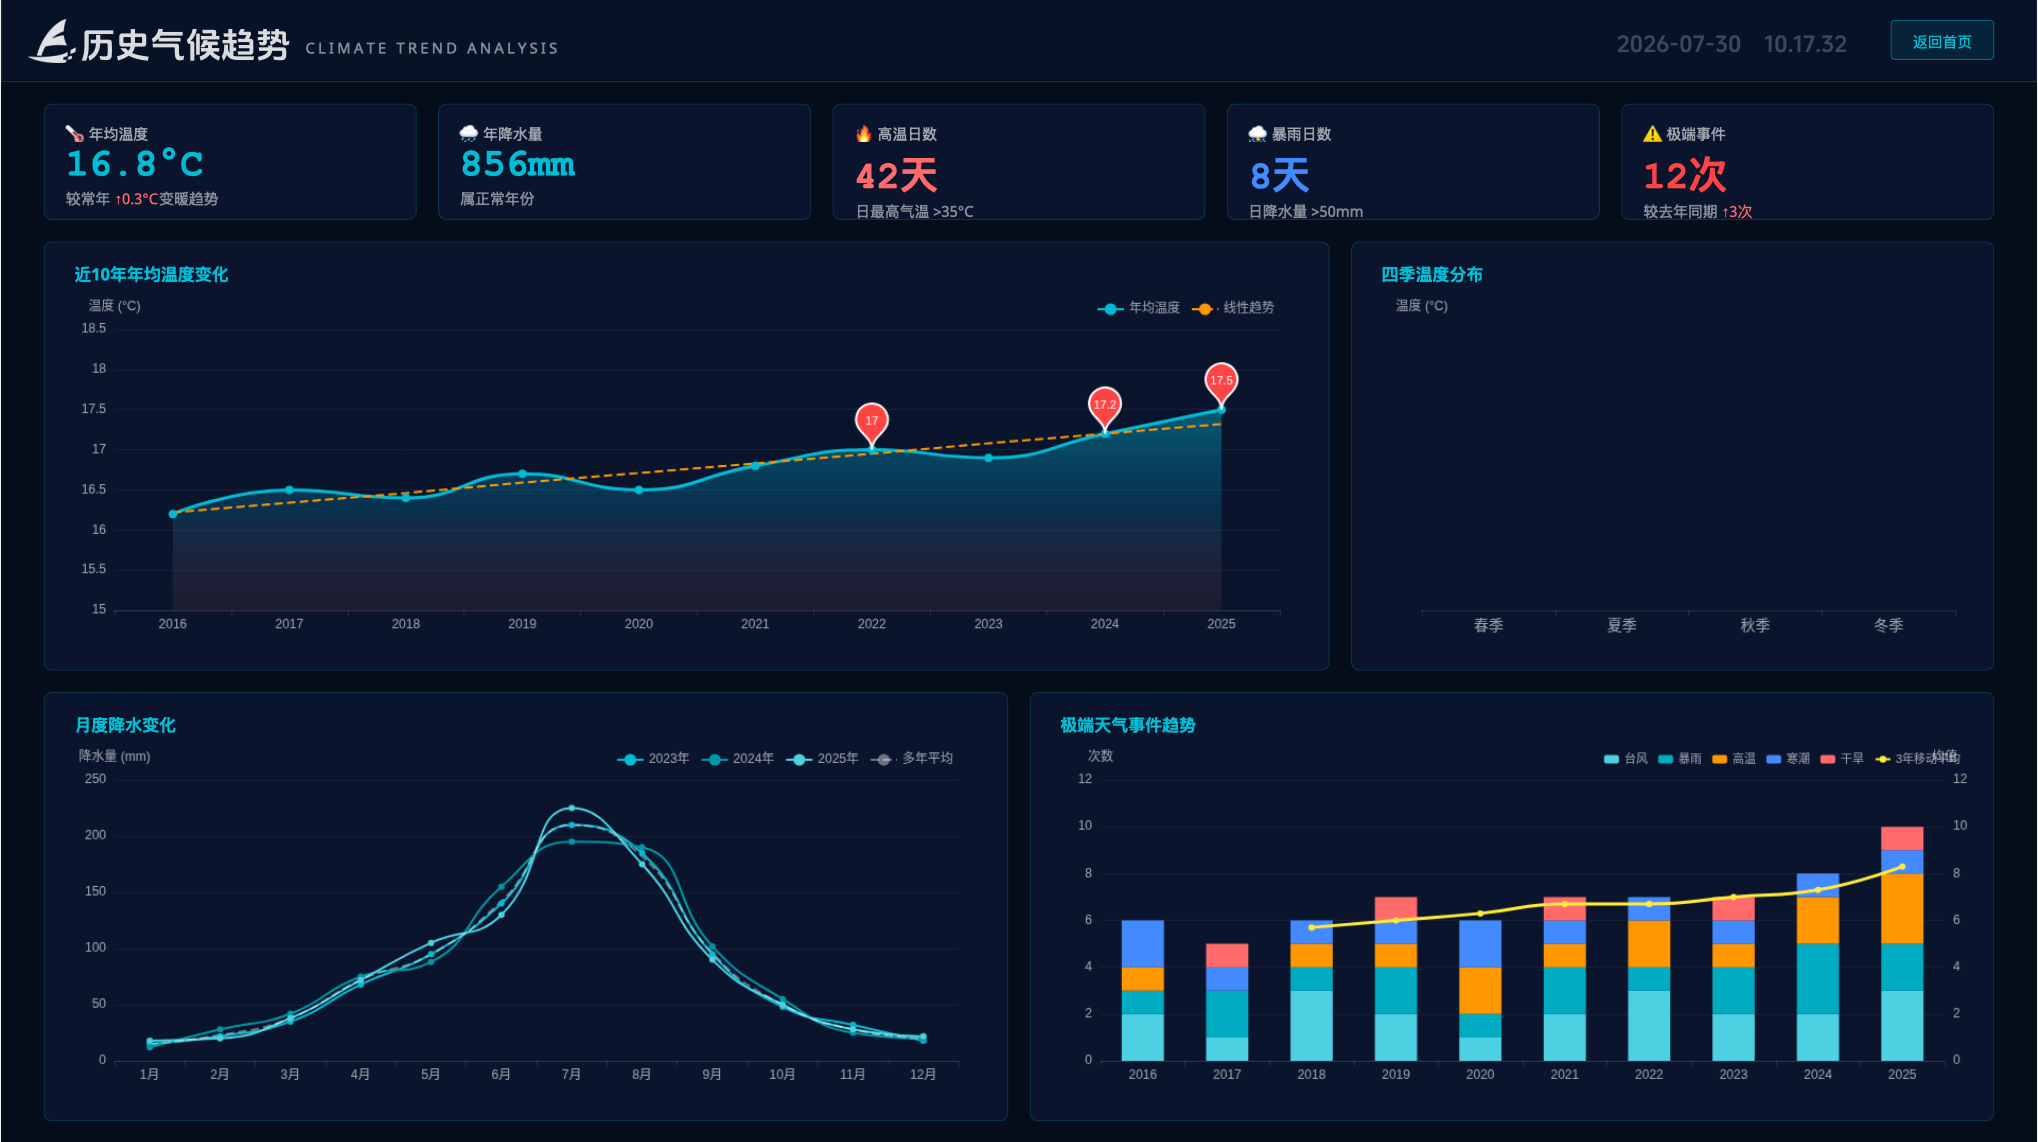Click the 返回首页 button
This screenshot has width=2038, height=1142.
(x=1941, y=41)
